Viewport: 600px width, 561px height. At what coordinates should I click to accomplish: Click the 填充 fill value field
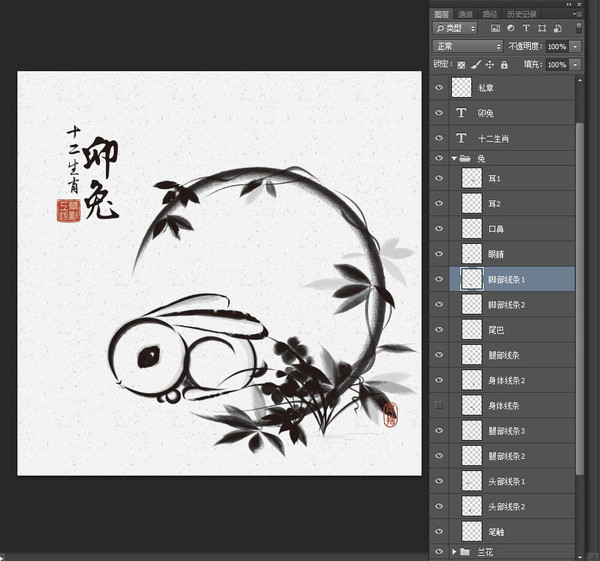pos(558,65)
